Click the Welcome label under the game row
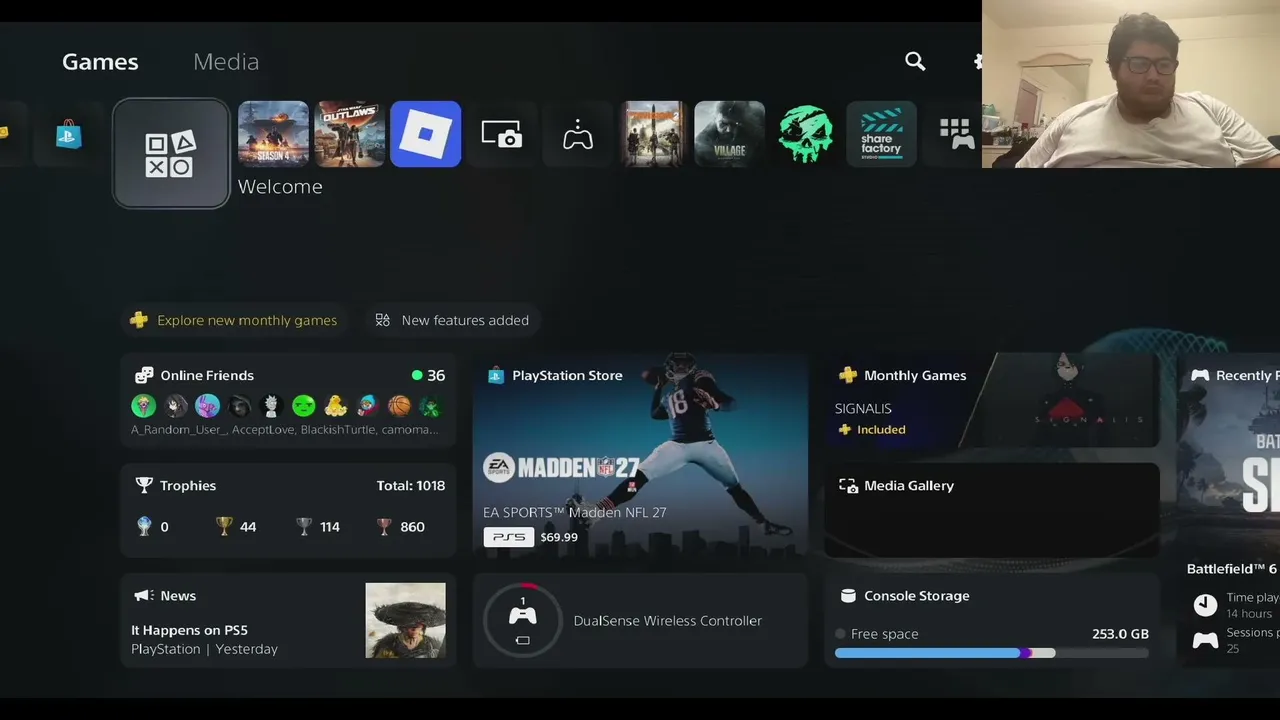Viewport: 1280px width, 720px height. [x=280, y=187]
